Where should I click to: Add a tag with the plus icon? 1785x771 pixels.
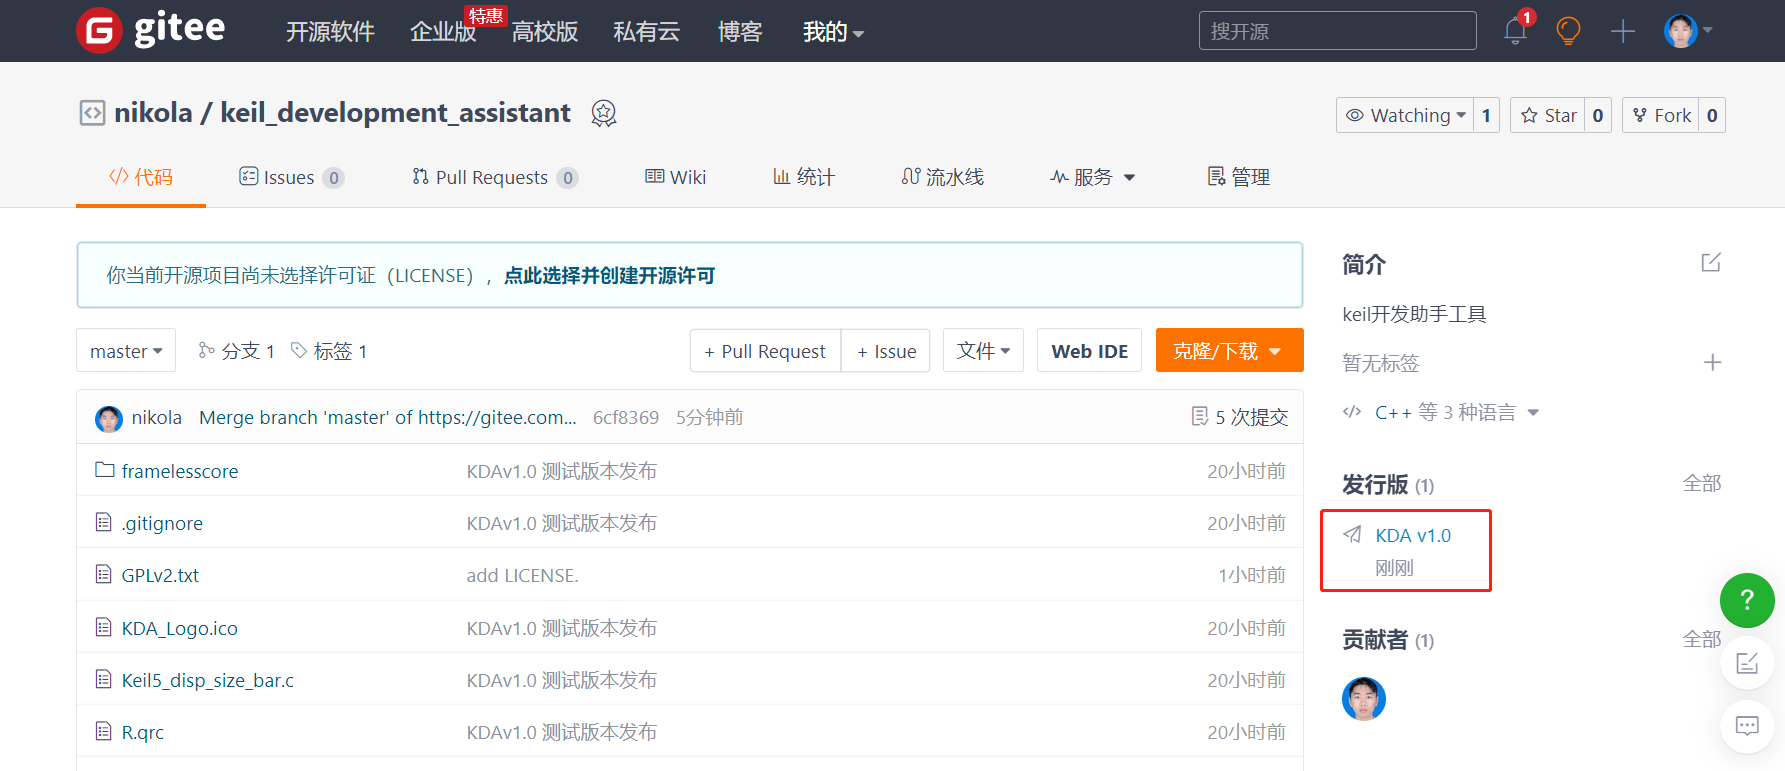1712,362
